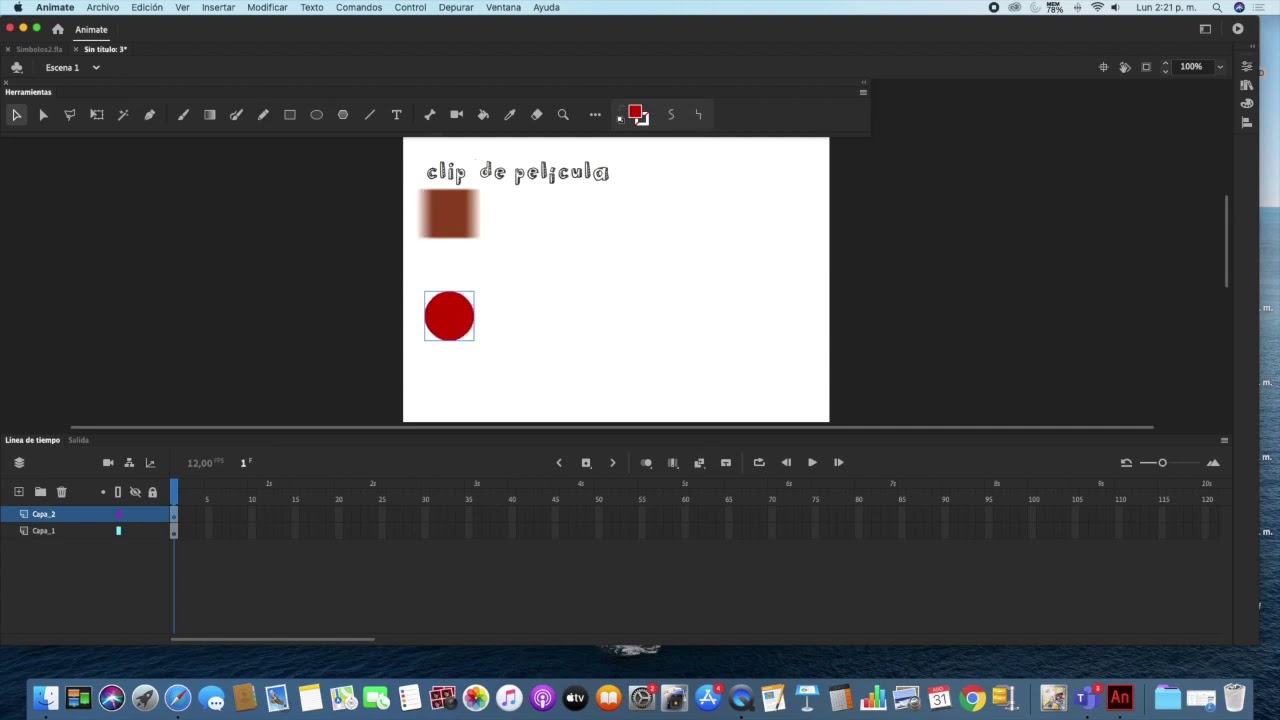1280x720 pixels.
Task: Create a new layer folder
Action: click(x=40, y=492)
